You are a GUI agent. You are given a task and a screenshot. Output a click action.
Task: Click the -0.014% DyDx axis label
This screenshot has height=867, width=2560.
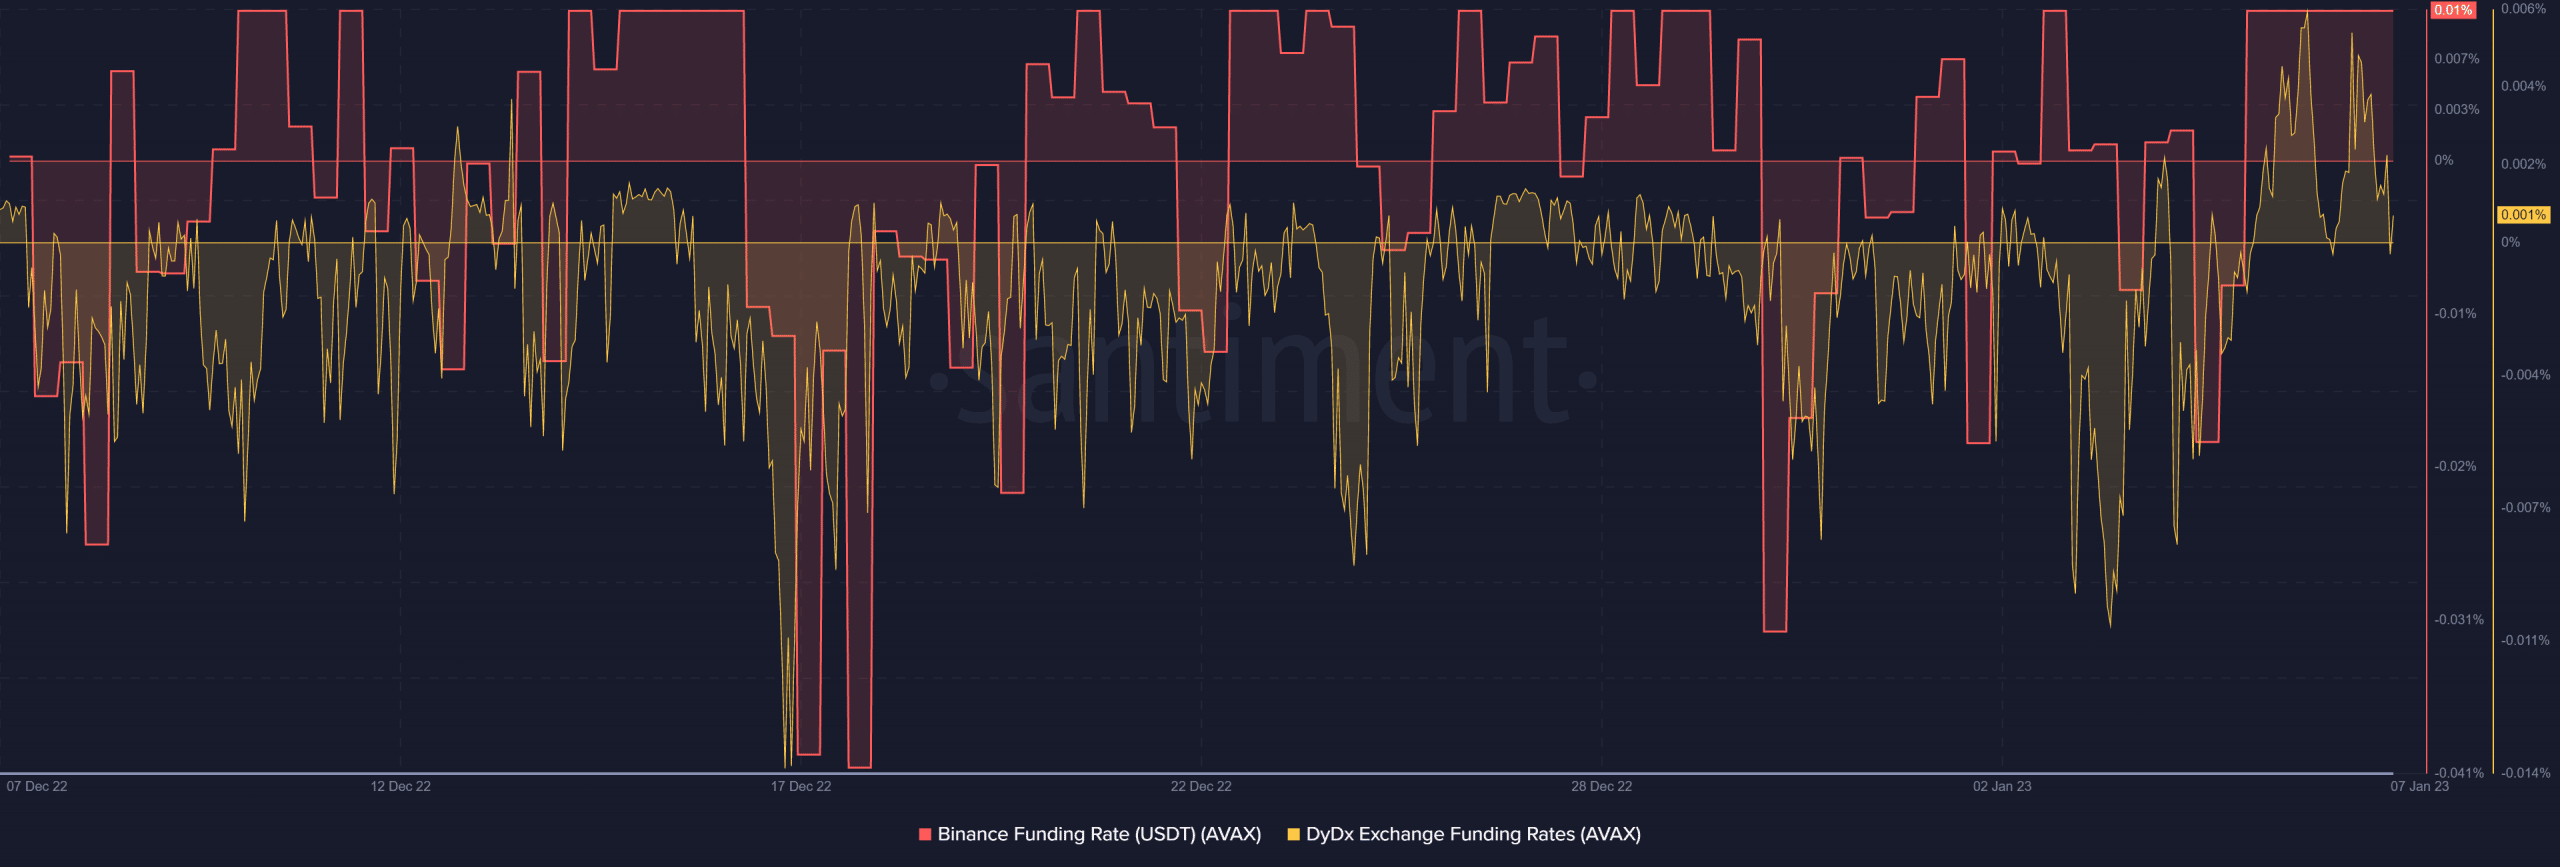[2526, 773]
